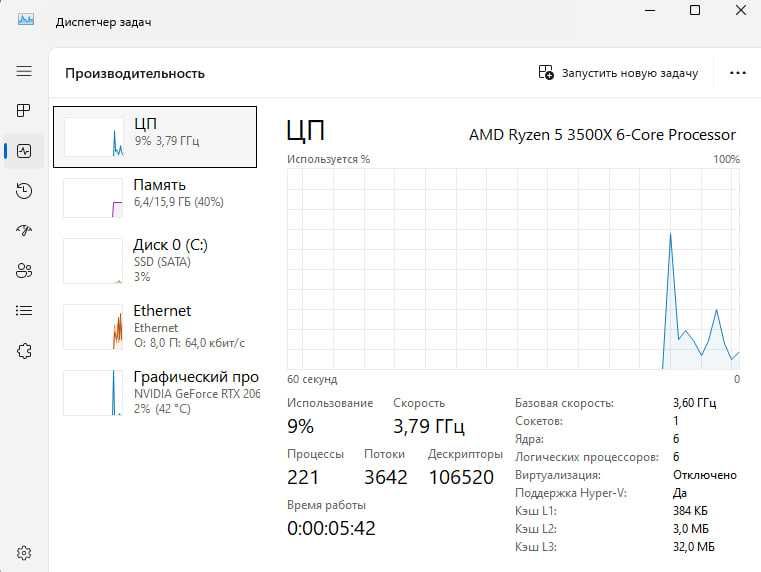Select the Графический процессор item
The image size is (761, 572).
[155, 392]
